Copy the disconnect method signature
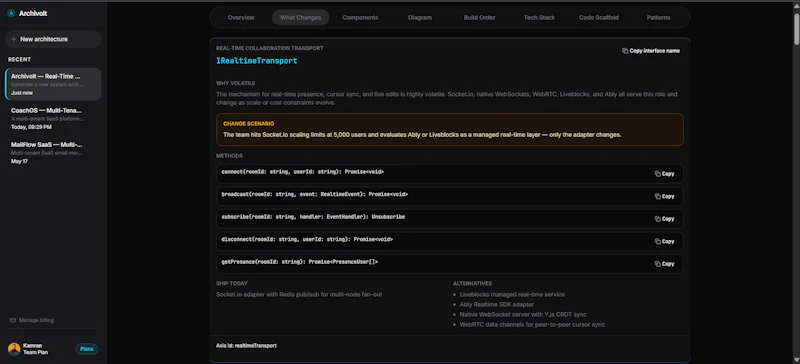The width and height of the screenshot is (800, 364). [664, 241]
